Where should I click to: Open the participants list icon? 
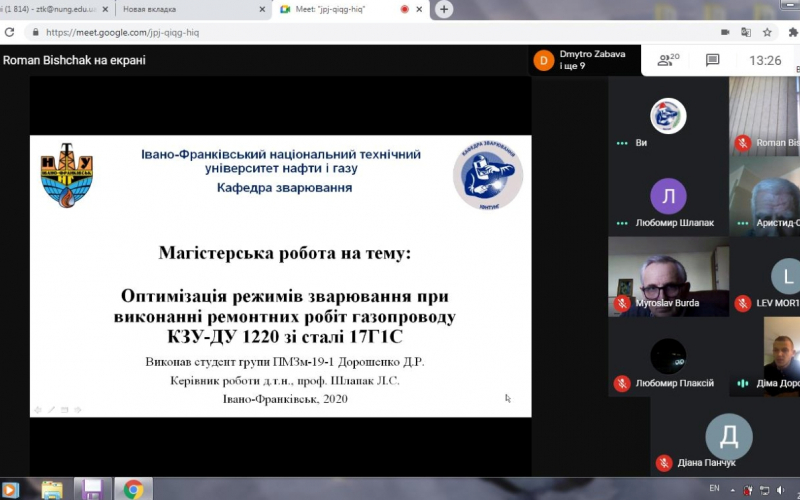667,60
